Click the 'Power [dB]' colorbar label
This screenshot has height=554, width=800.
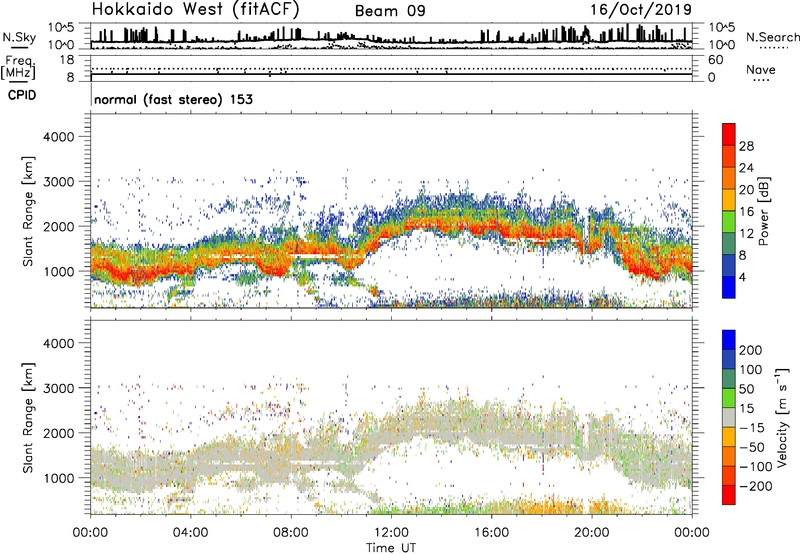pos(764,211)
